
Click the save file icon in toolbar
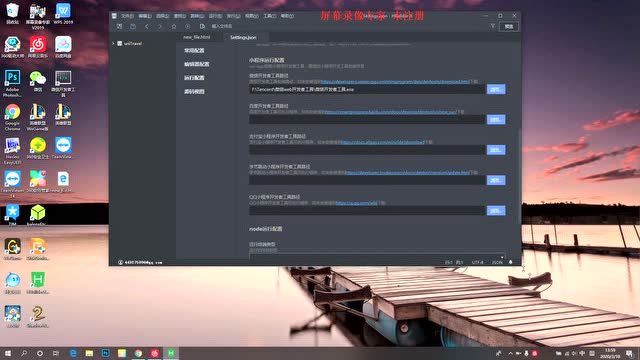[x=133, y=26]
